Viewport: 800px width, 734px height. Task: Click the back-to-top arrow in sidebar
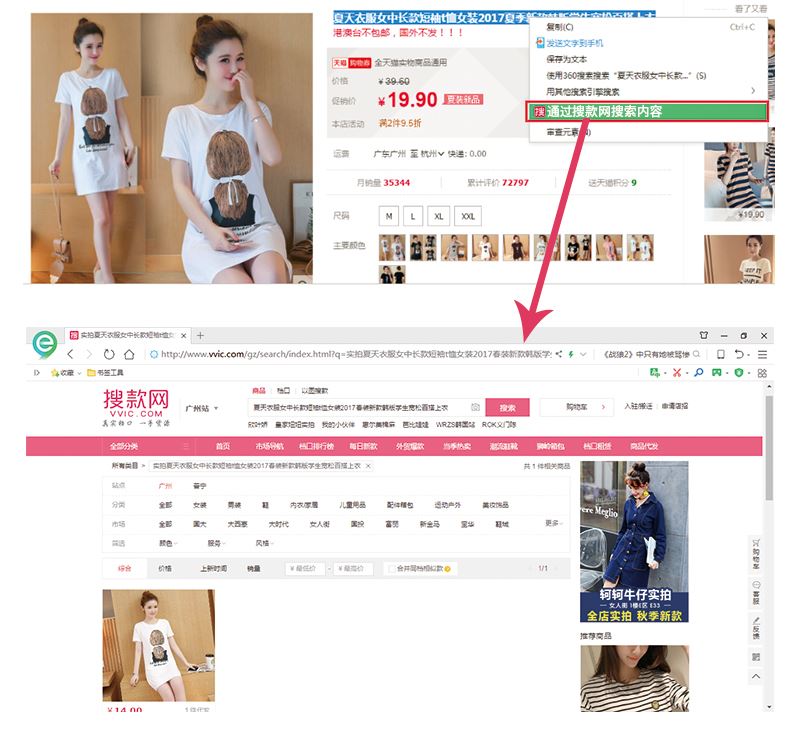[x=756, y=676]
